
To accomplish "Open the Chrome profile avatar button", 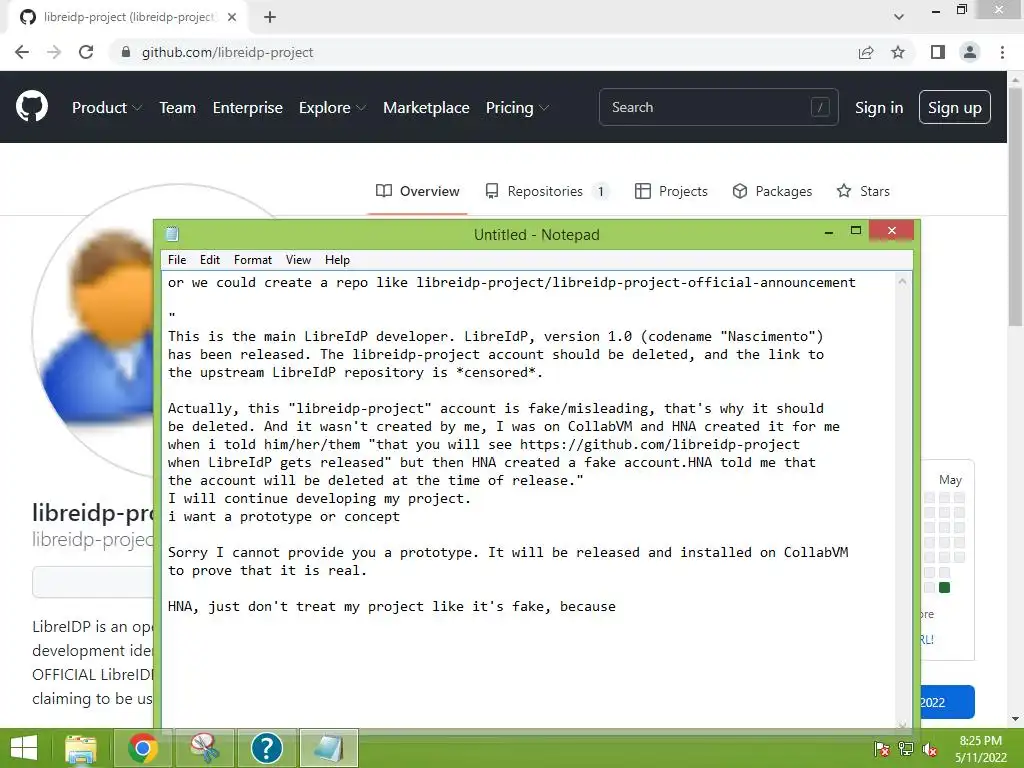I will pos(970,52).
